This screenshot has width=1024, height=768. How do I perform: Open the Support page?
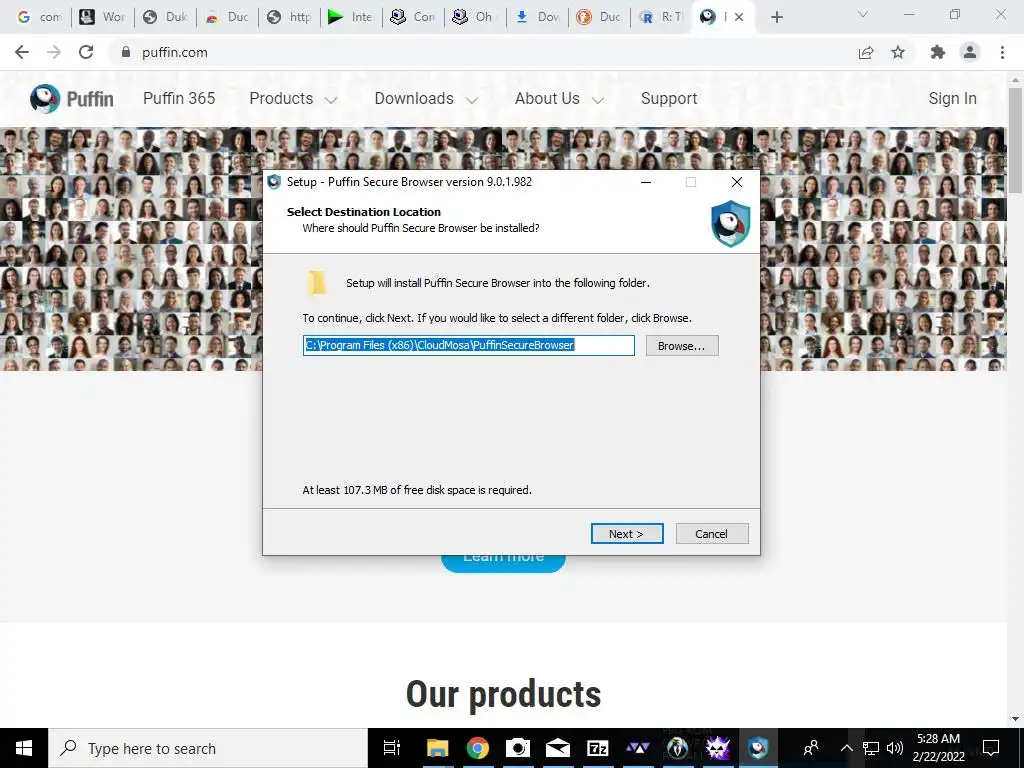[669, 99]
